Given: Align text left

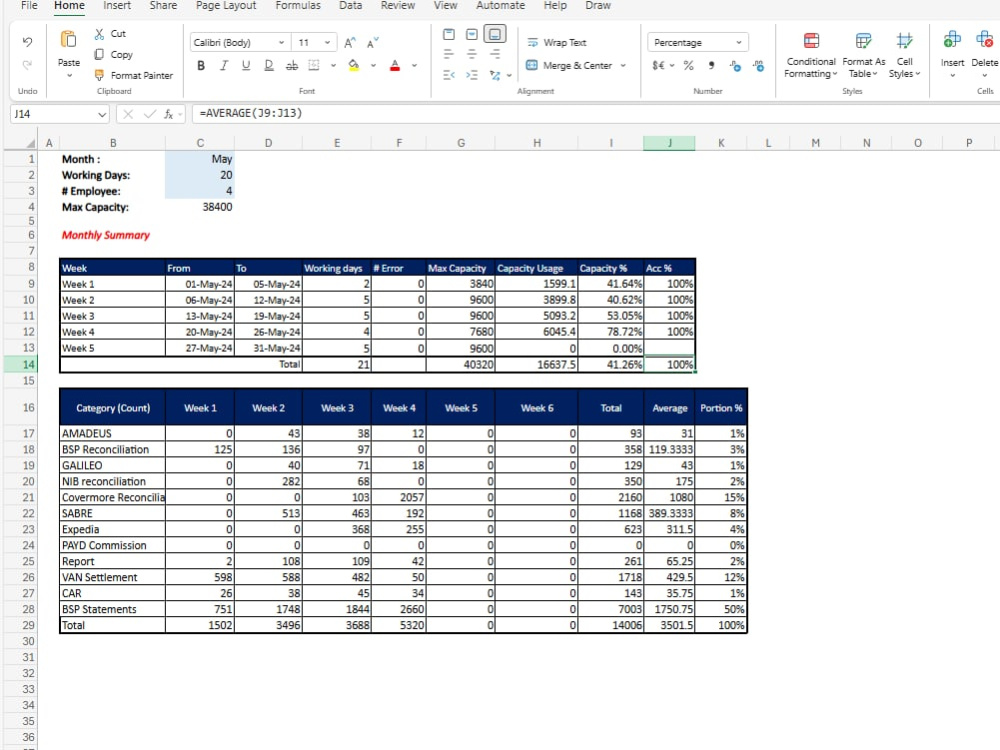Looking at the screenshot, I should click(x=449, y=54).
